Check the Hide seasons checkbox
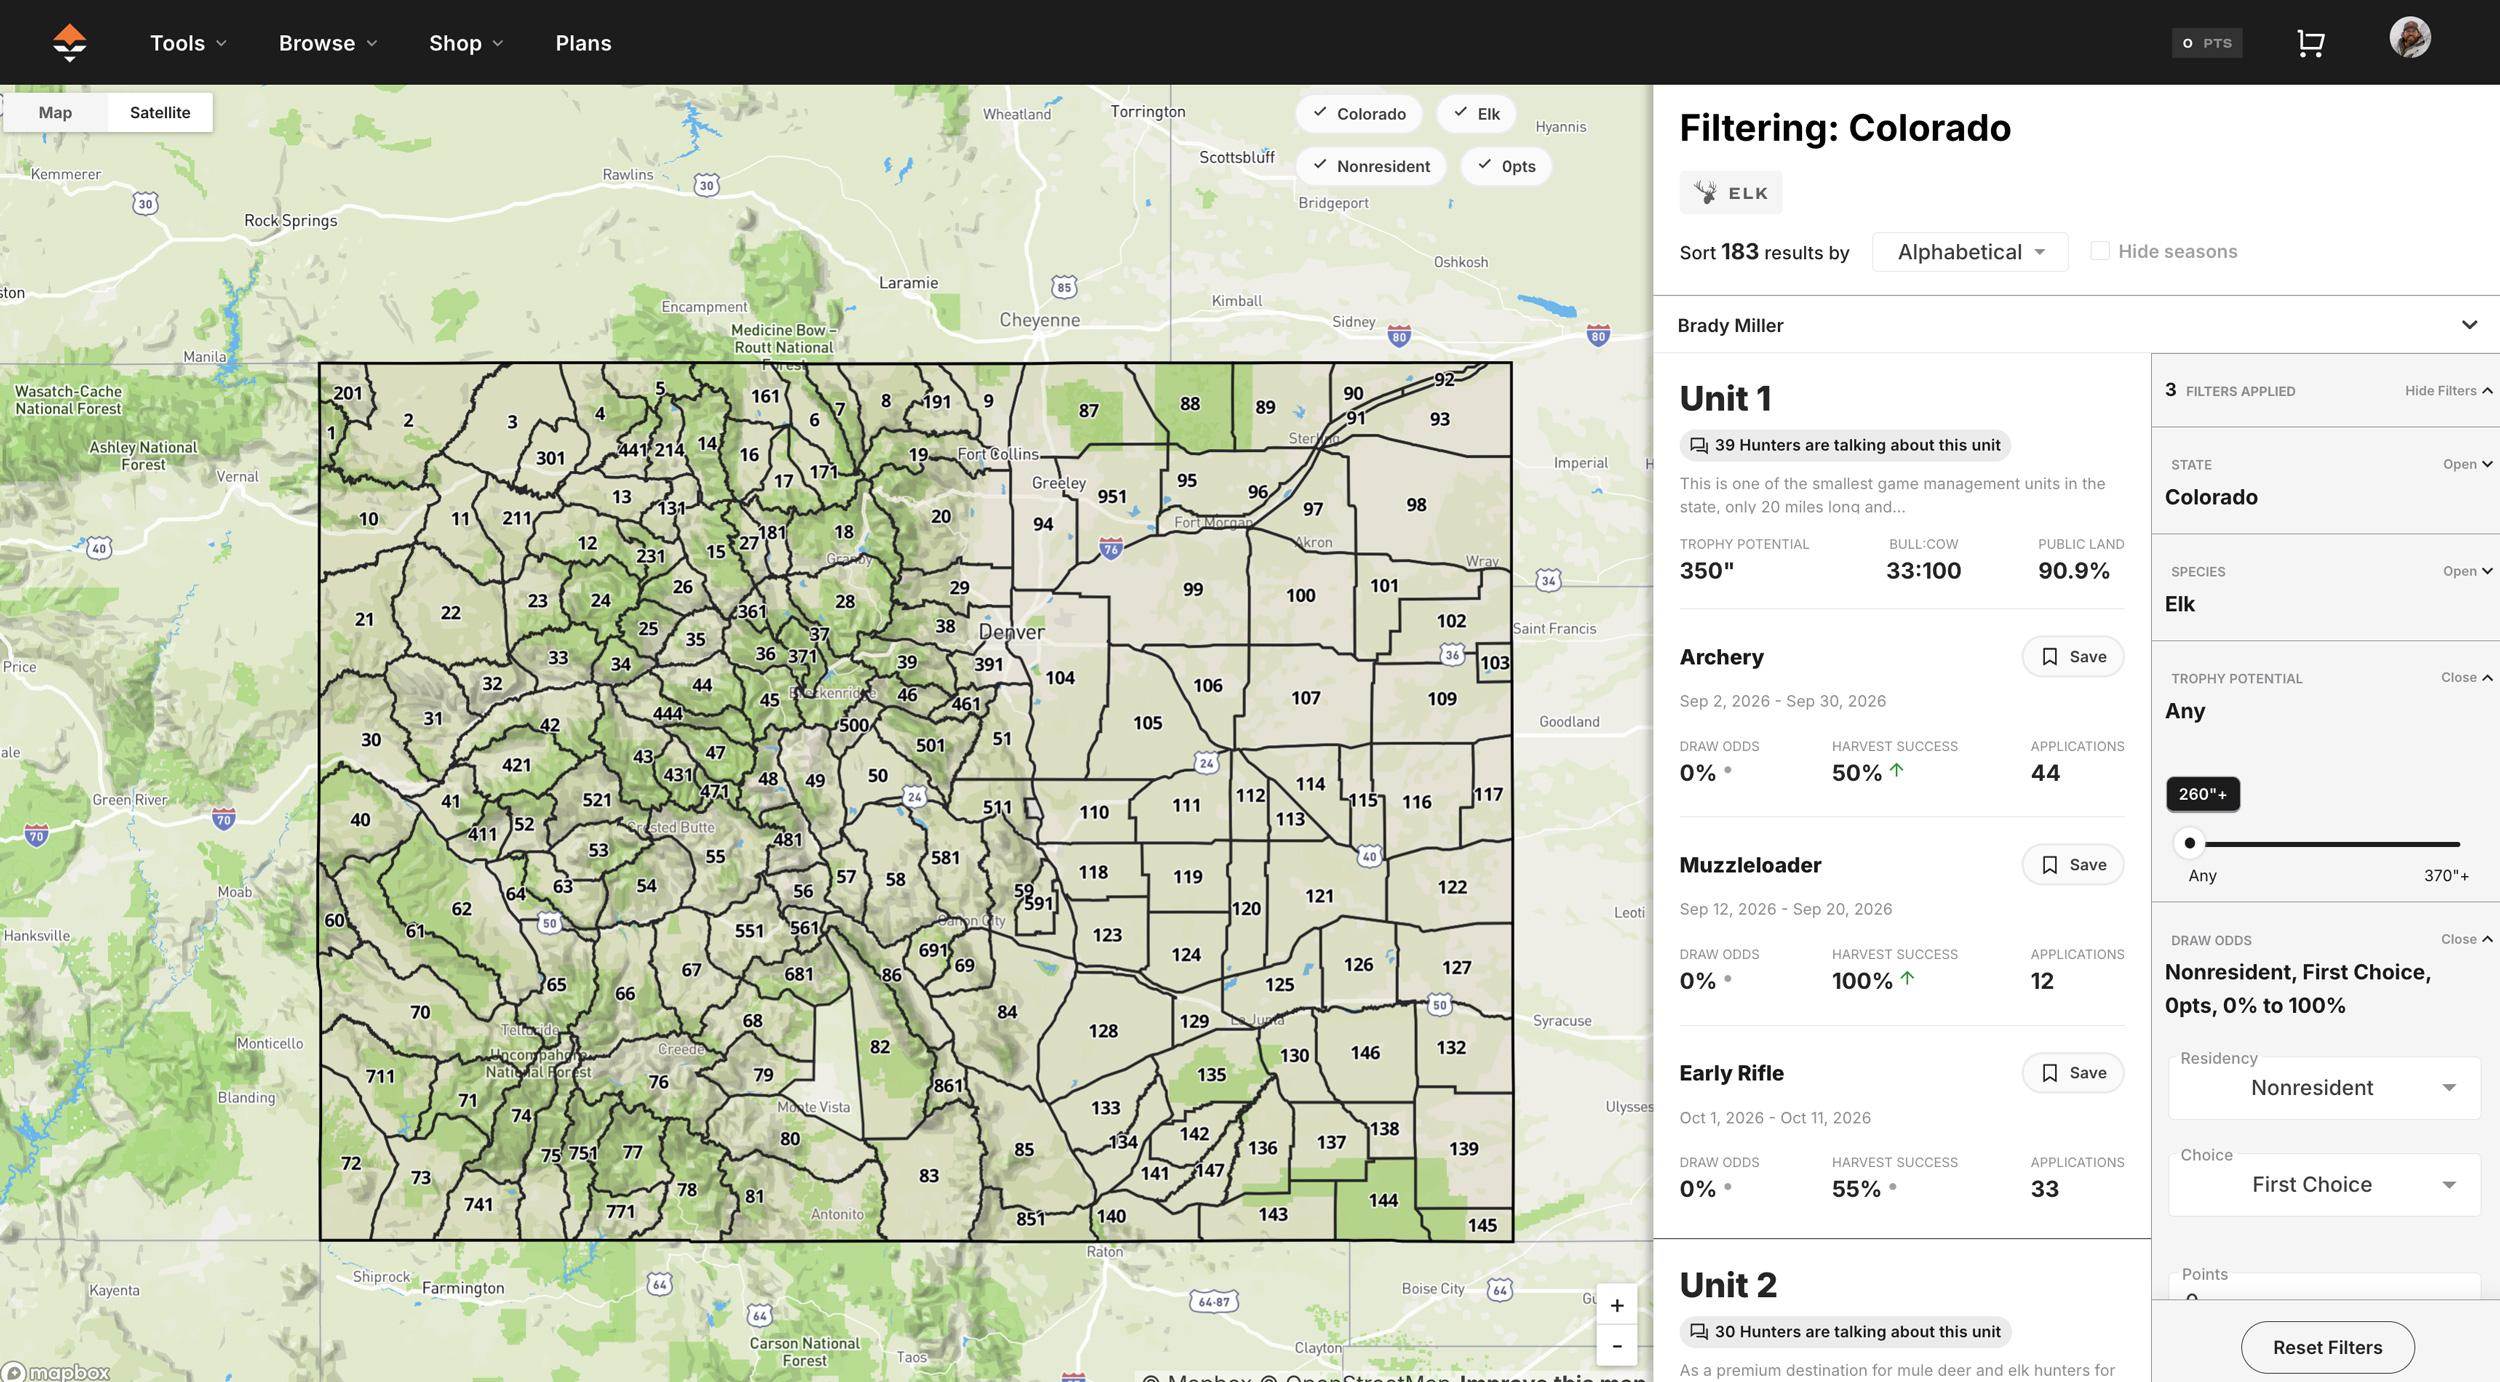Screen dimensions: 2500x1382 (x=2100, y=251)
